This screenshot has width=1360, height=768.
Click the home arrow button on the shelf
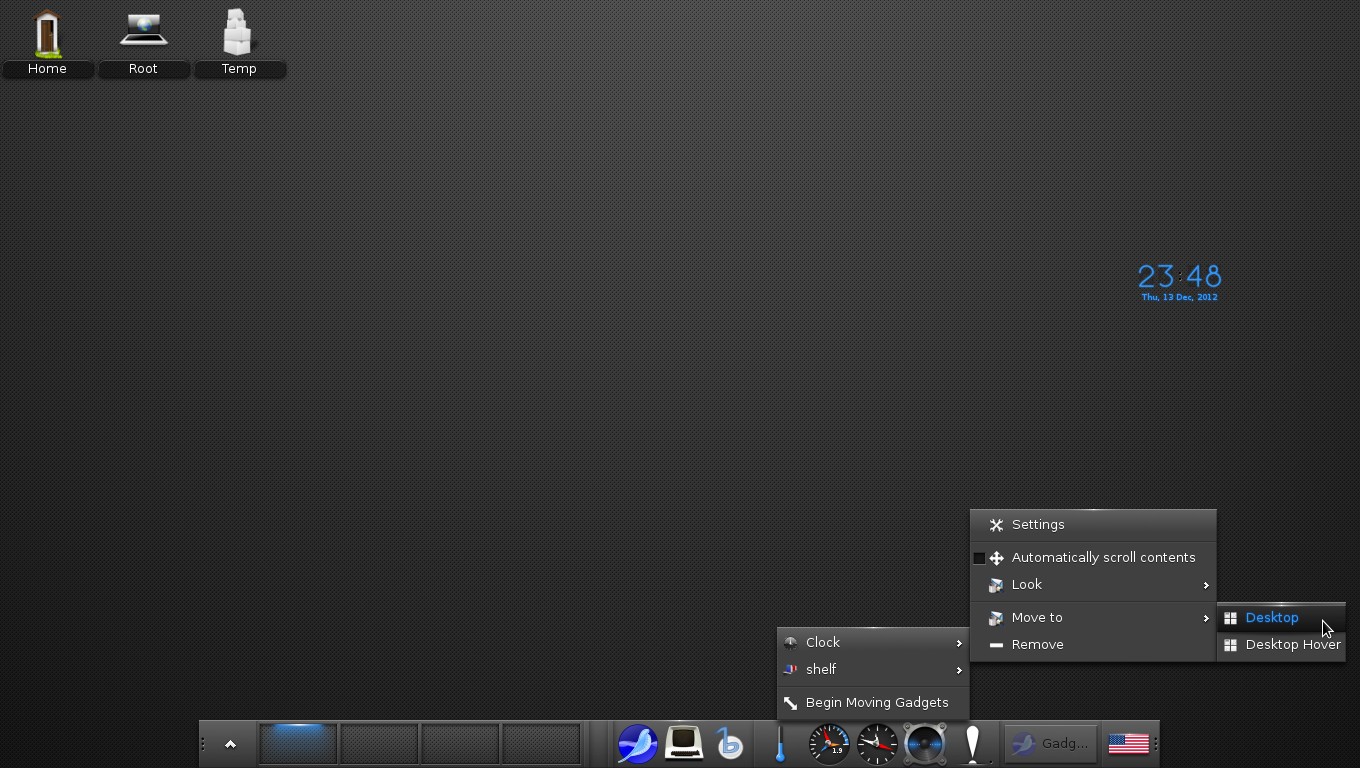pos(229,744)
